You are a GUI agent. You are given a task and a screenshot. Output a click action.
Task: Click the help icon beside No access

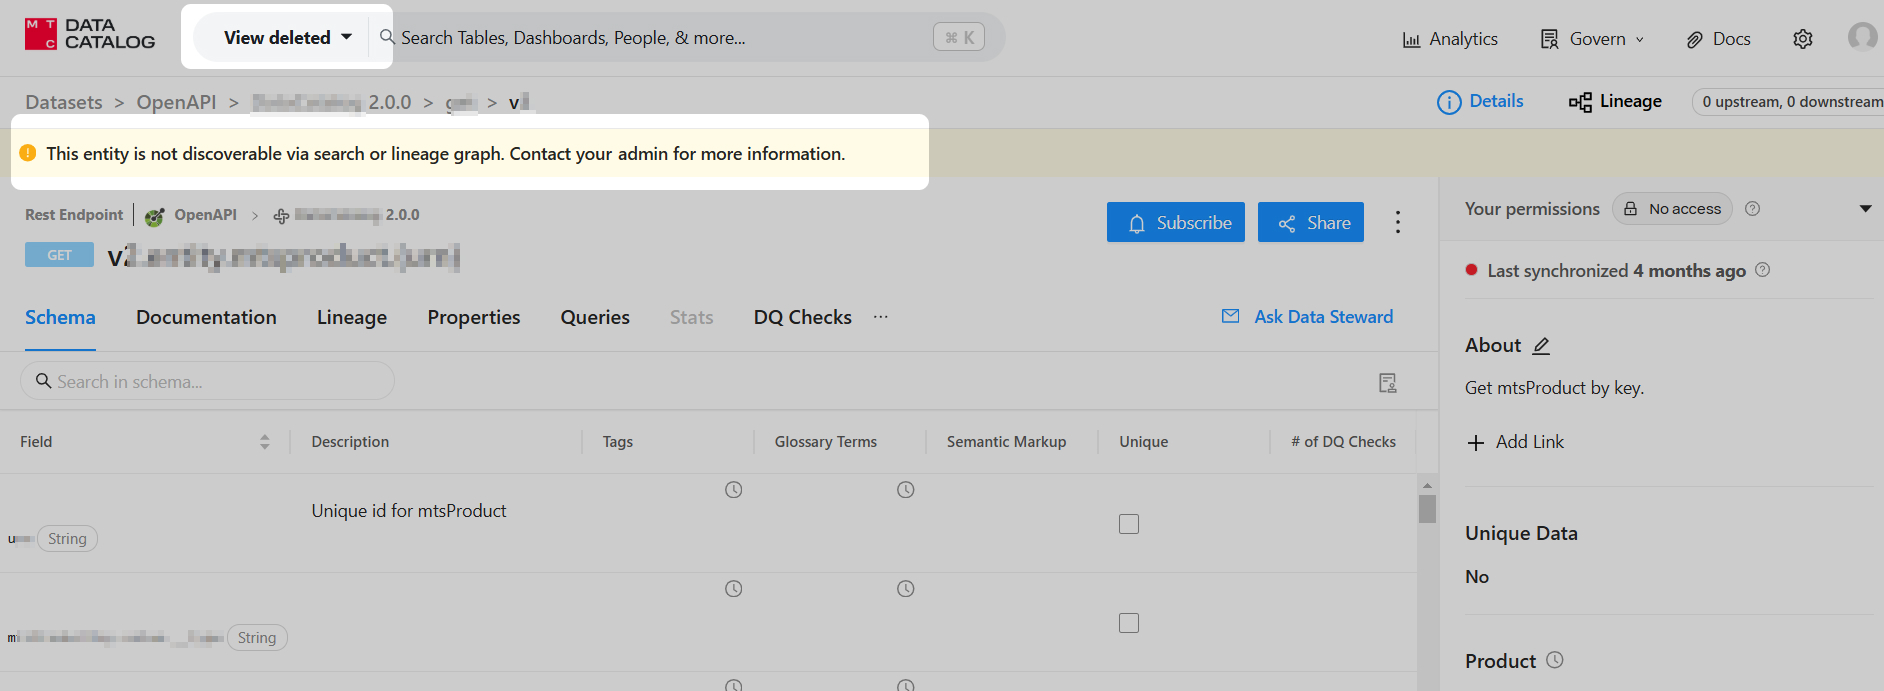pos(1752,209)
